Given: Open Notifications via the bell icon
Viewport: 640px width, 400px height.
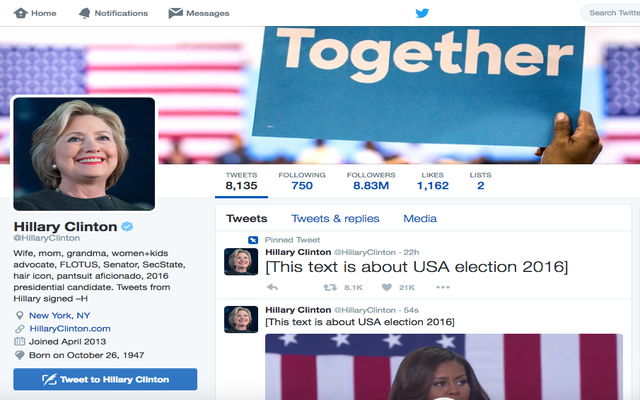Looking at the screenshot, I should coord(84,13).
